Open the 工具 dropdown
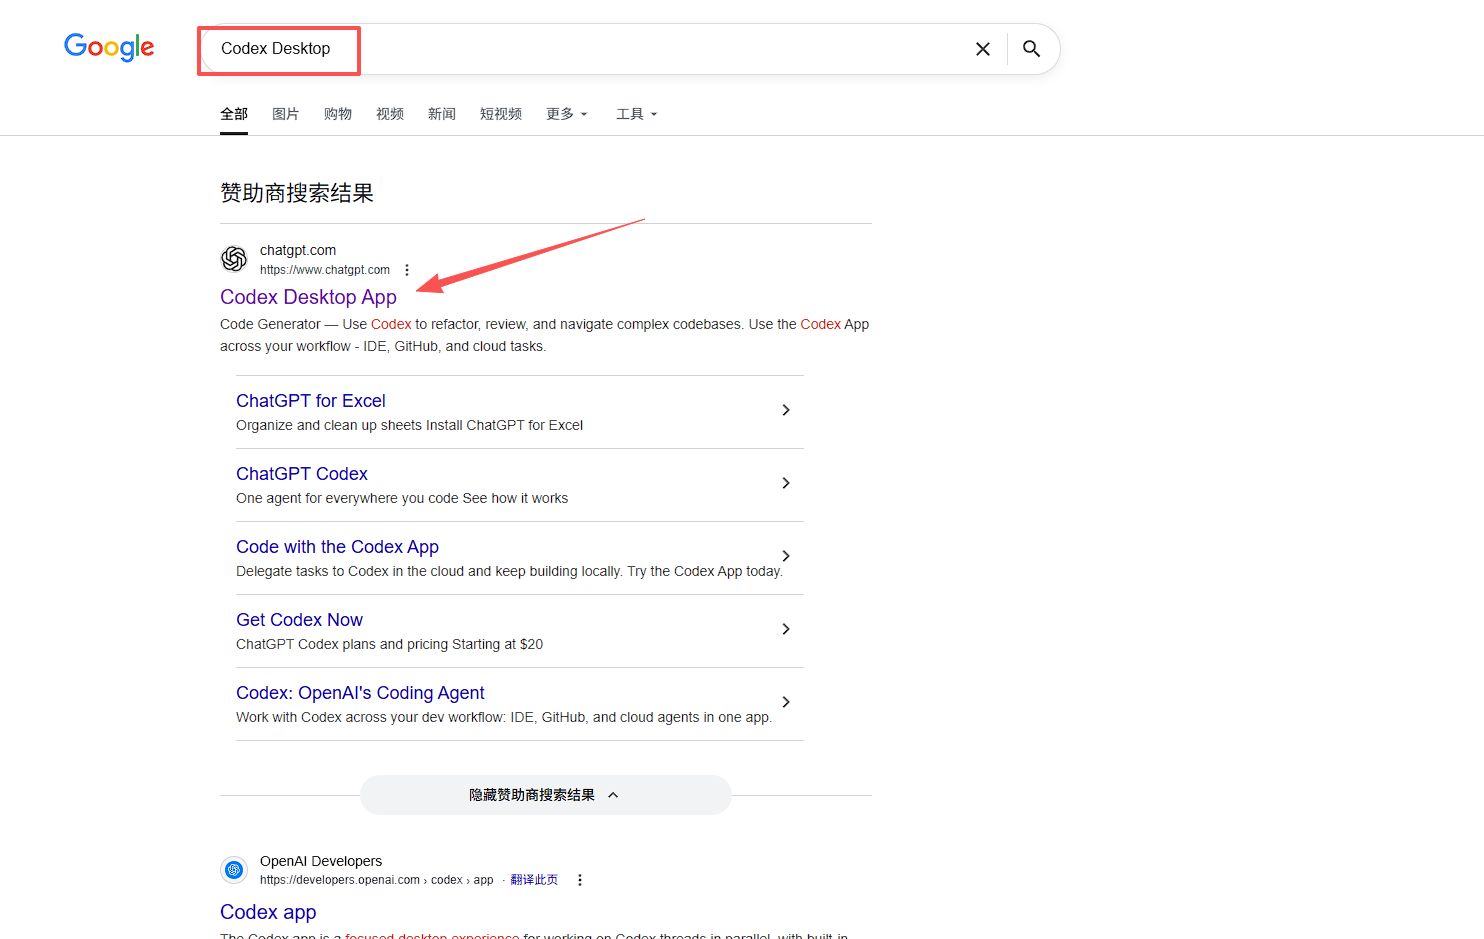This screenshot has width=1484, height=939. (637, 114)
